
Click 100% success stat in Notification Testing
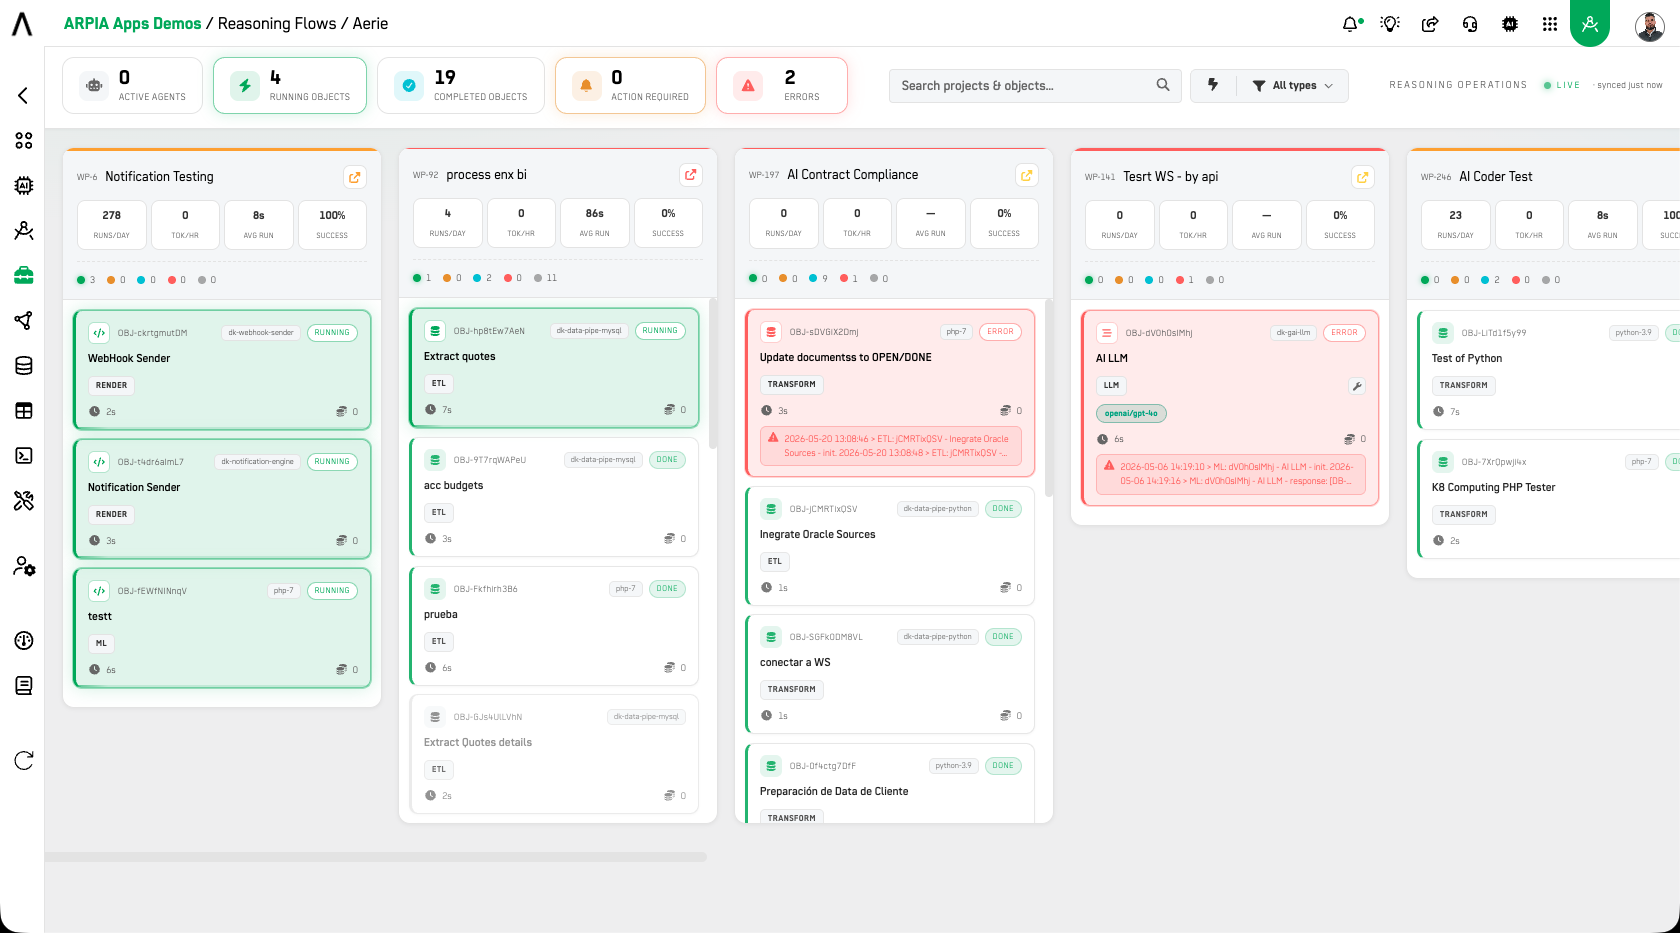(x=332, y=224)
